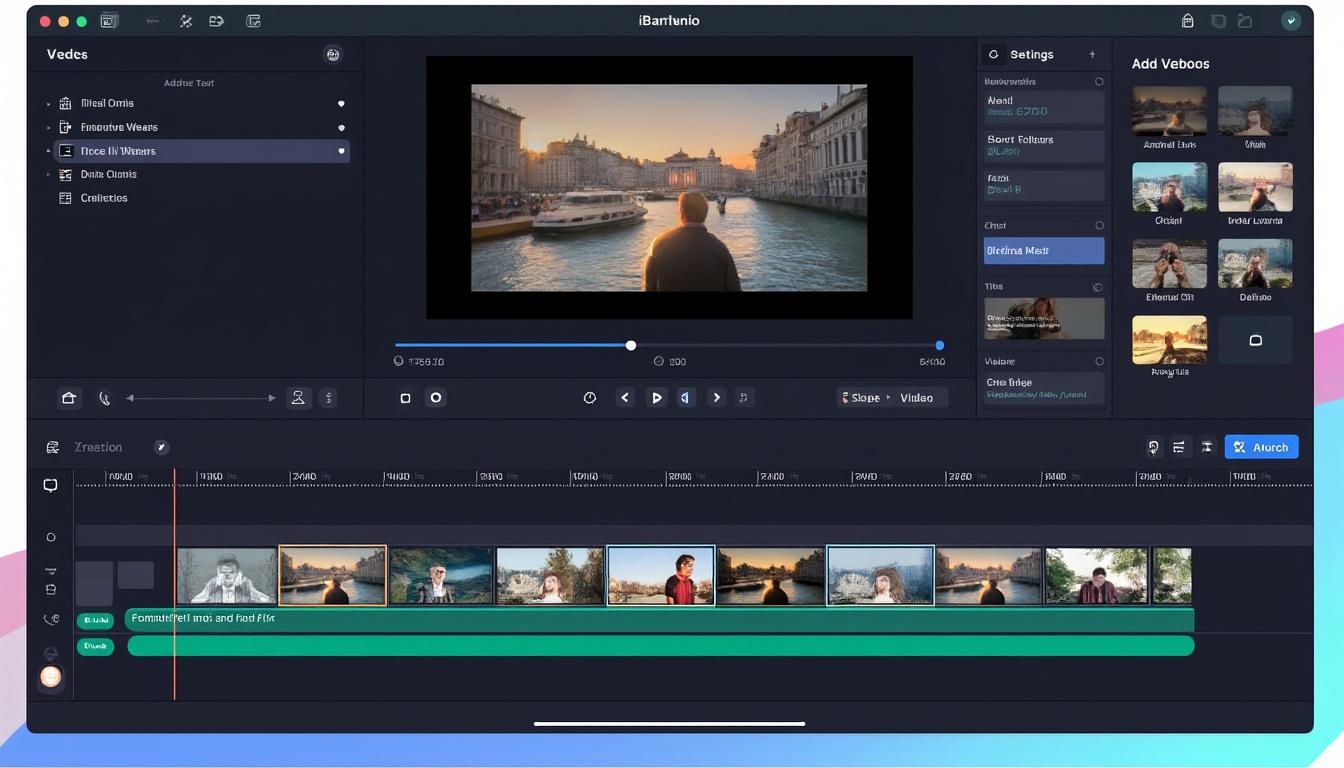Expand the Rleal Omis tree row
The image size is (1344, 768).
[x=48, y=104]
